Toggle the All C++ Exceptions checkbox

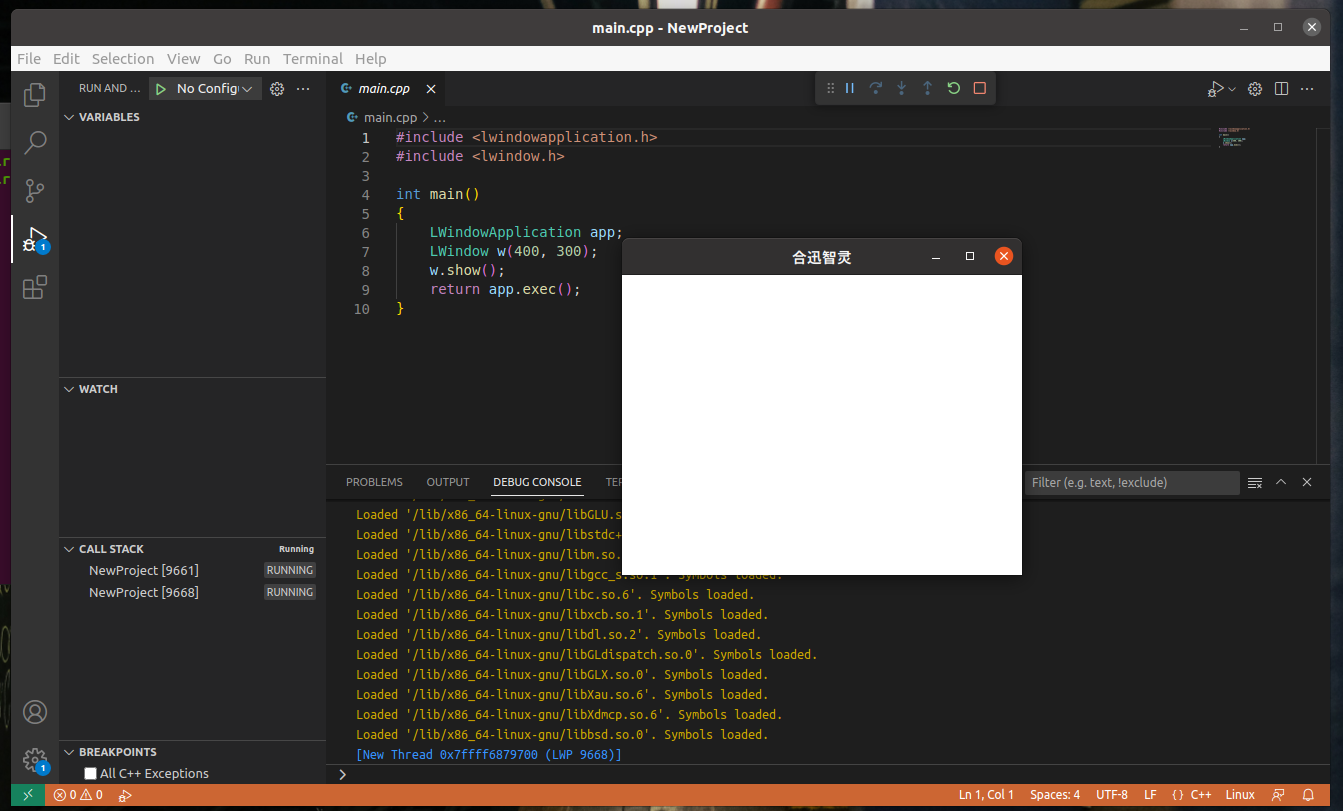(91, 773)
